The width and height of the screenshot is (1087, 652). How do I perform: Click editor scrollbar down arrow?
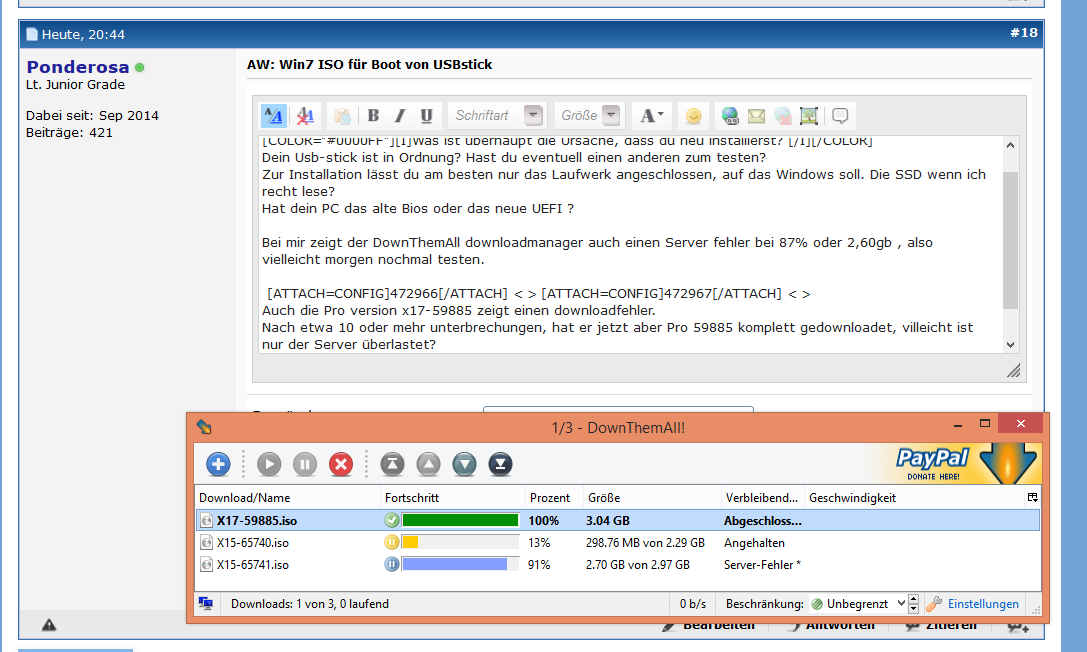pyautogui.click(x=1010, y=344)
